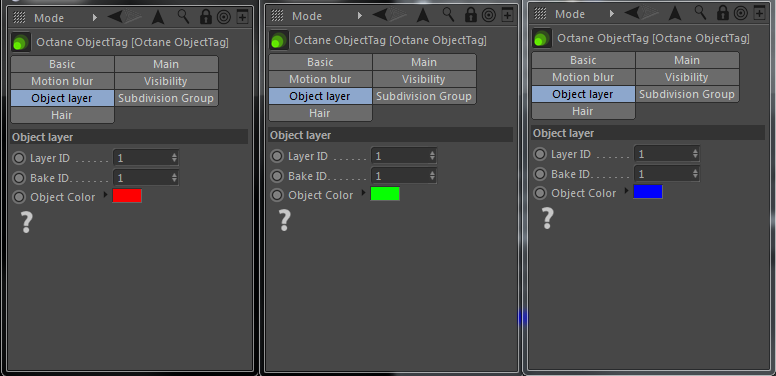Toggle the Object Color radio dot in the right (blue) panel
This screenshot has height=376, width=776.
[540, 193]
